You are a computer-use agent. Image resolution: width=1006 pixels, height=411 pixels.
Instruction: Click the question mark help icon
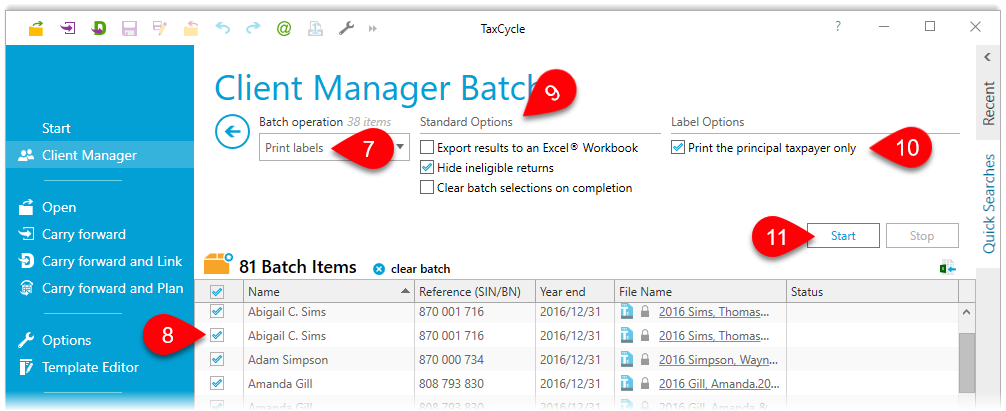(x=837, y=26)
